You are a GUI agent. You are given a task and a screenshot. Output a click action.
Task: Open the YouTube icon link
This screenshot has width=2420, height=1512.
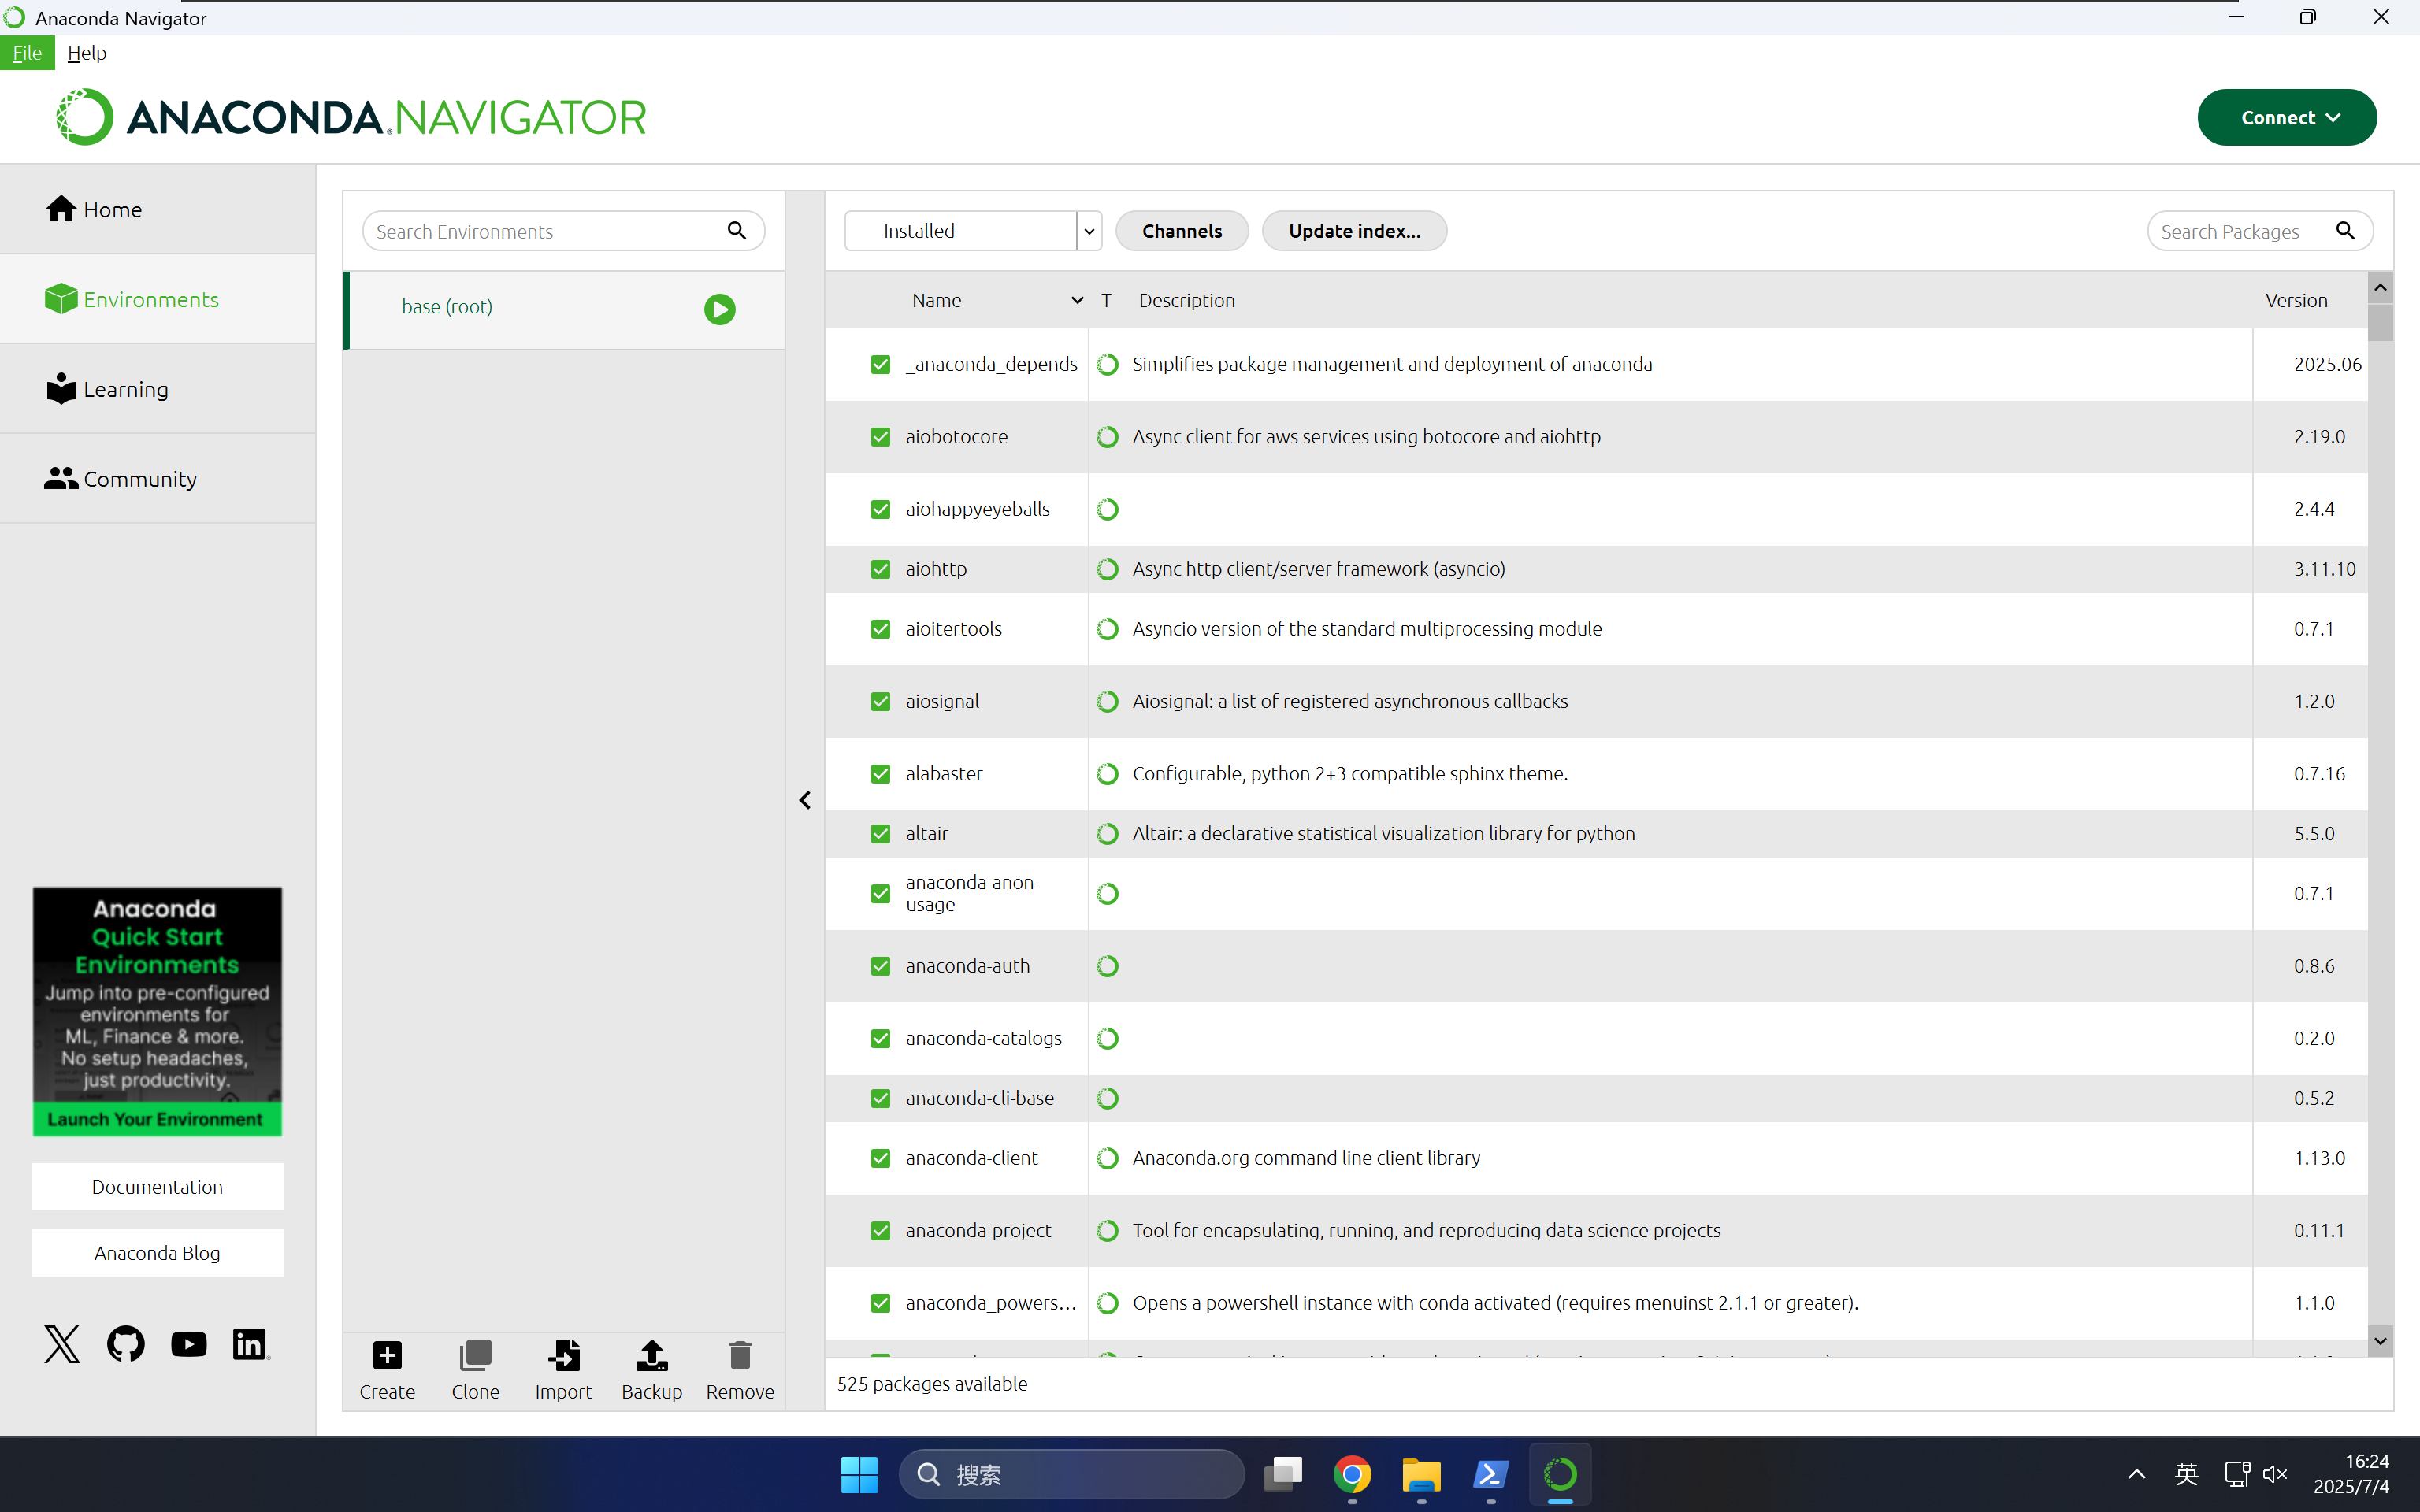[188, 1344]
